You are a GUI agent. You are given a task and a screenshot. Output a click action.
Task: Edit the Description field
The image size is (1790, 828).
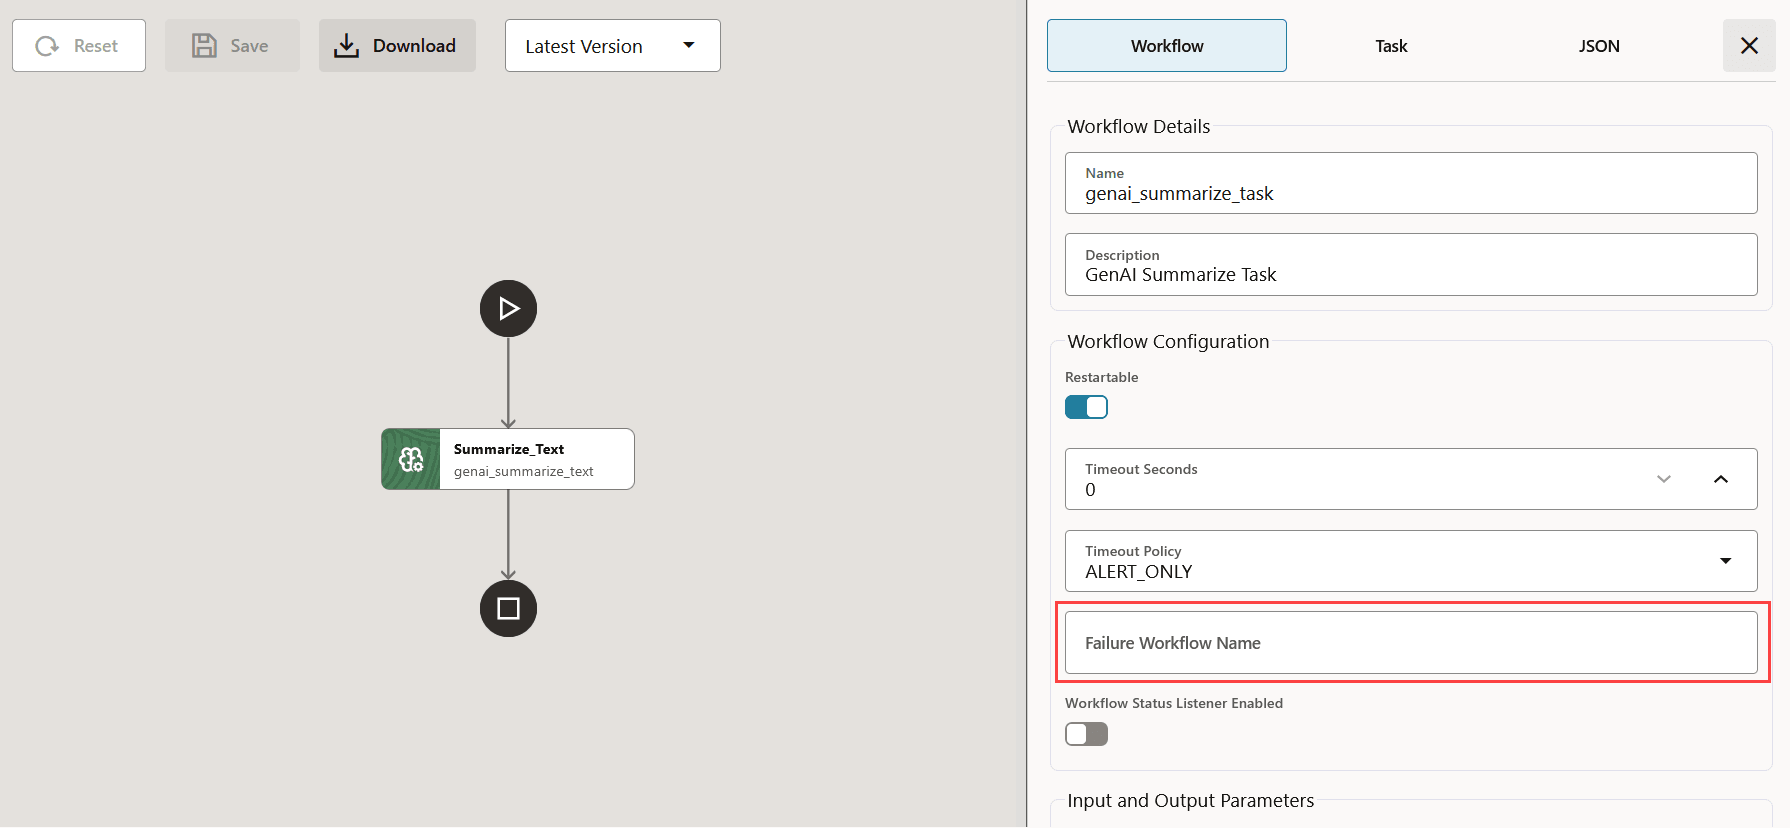point(1411,265)
